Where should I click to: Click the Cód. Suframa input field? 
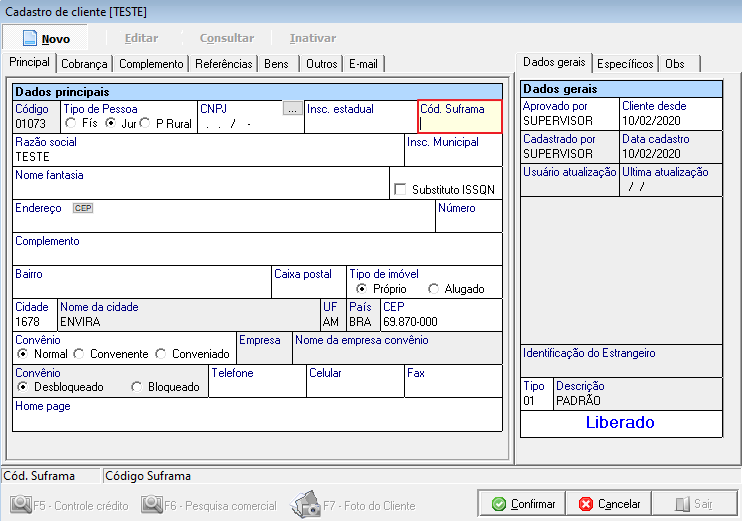459,124
